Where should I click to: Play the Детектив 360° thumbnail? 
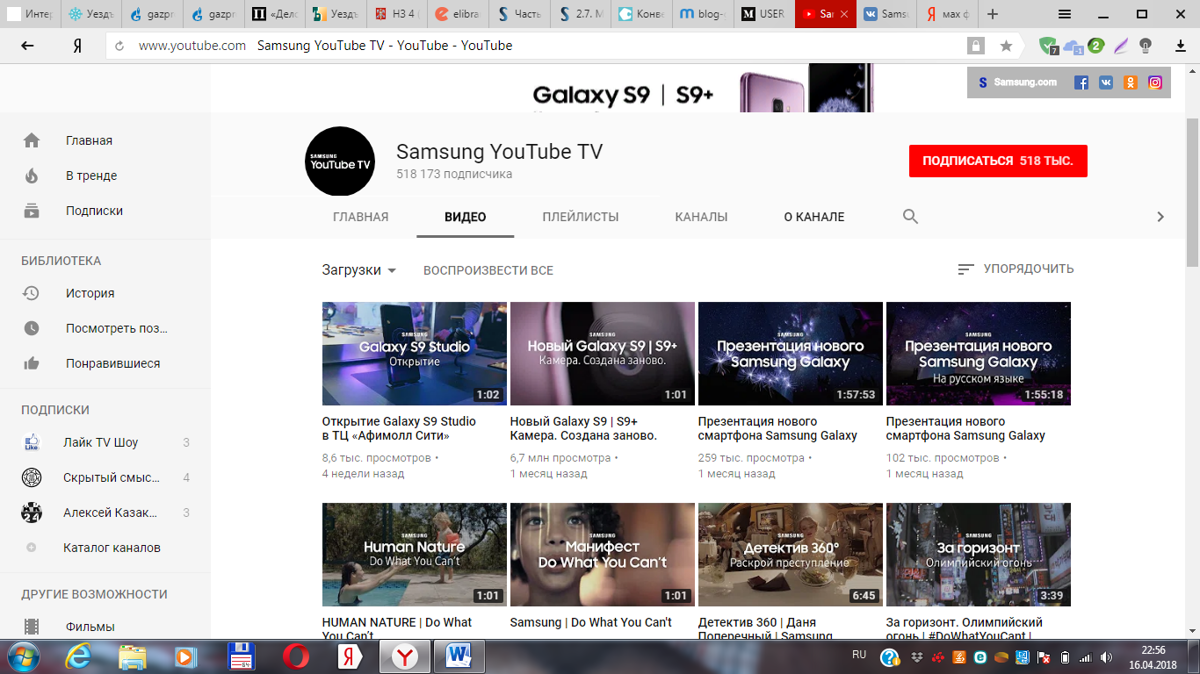(790, 555)
